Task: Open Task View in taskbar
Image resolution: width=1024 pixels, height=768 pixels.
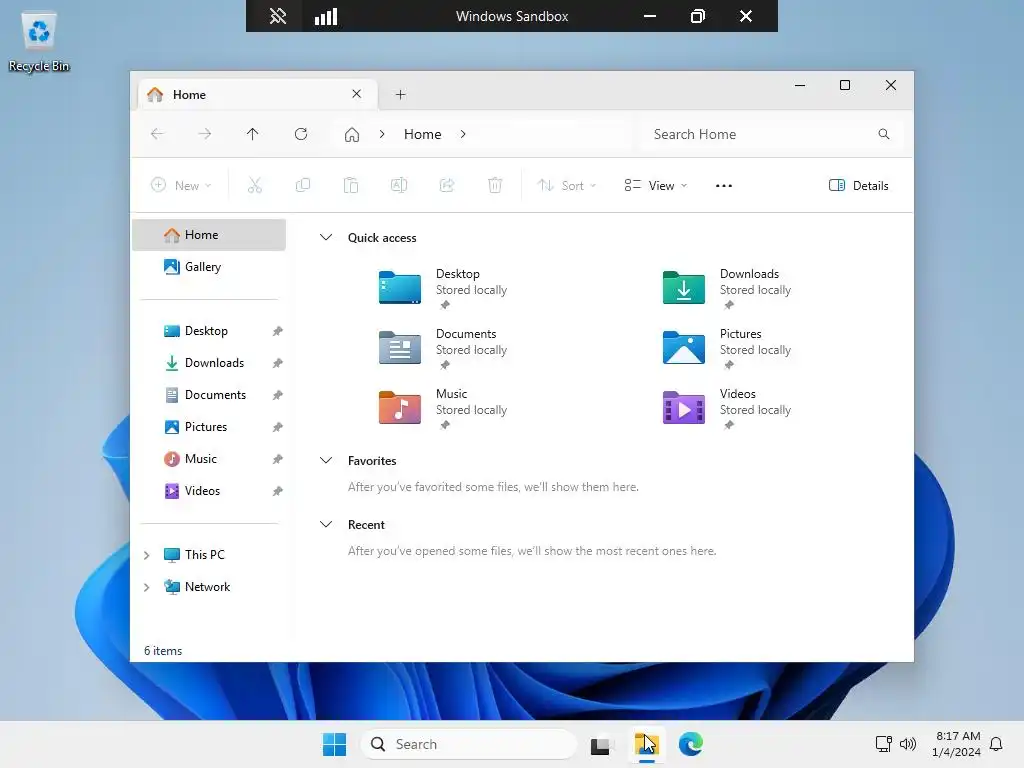Action: click(600, 744)
